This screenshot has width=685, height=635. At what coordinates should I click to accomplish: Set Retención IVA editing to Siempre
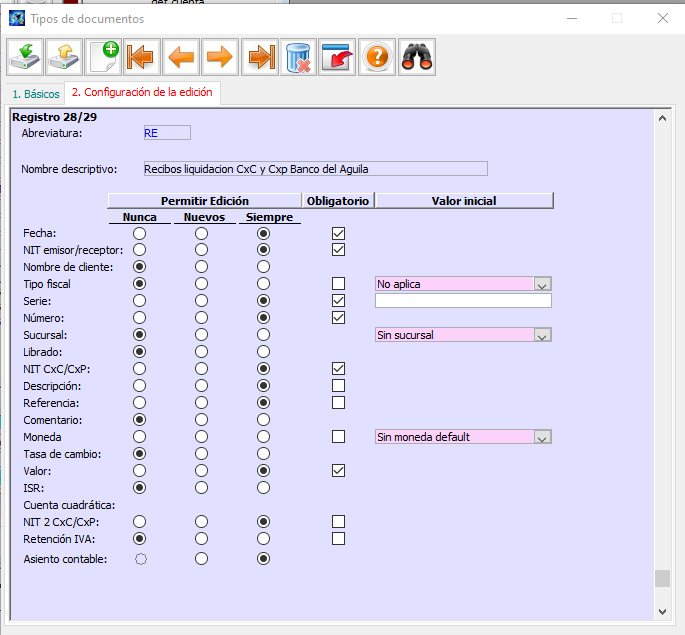coord(263,539)
